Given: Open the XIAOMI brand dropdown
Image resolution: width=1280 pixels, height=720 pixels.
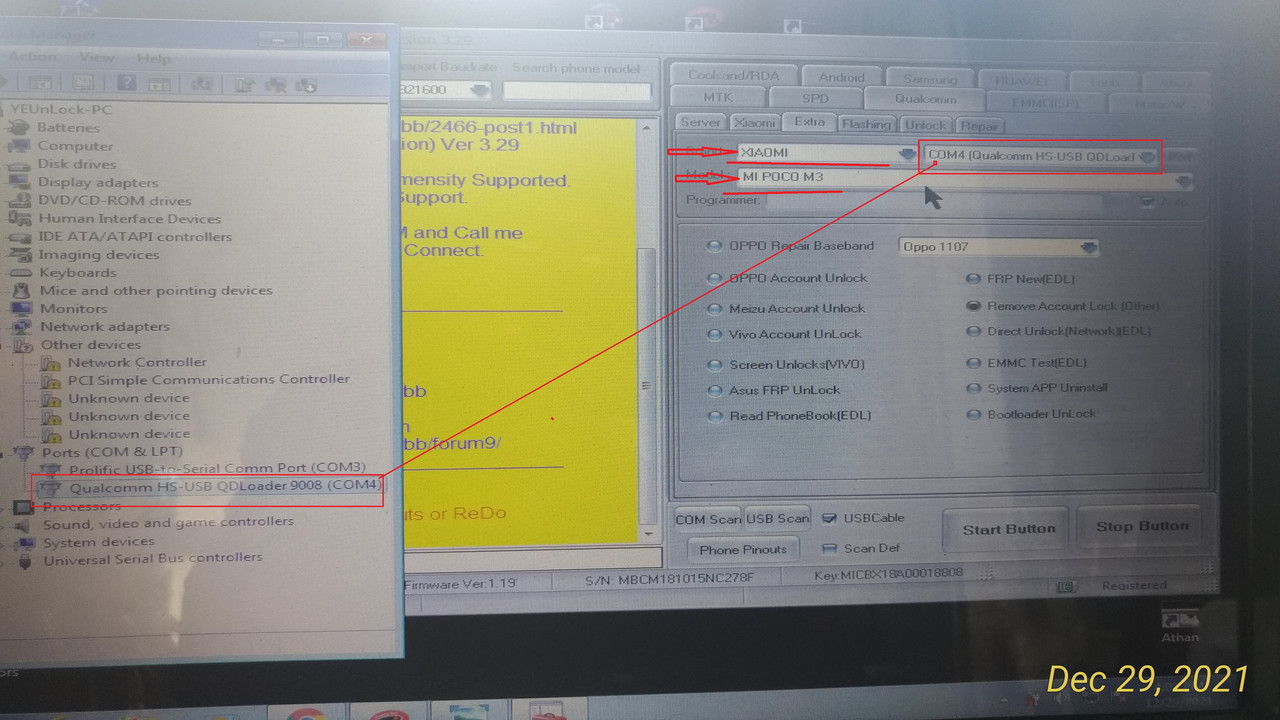Looking at the screenshot, I should 907,154.
